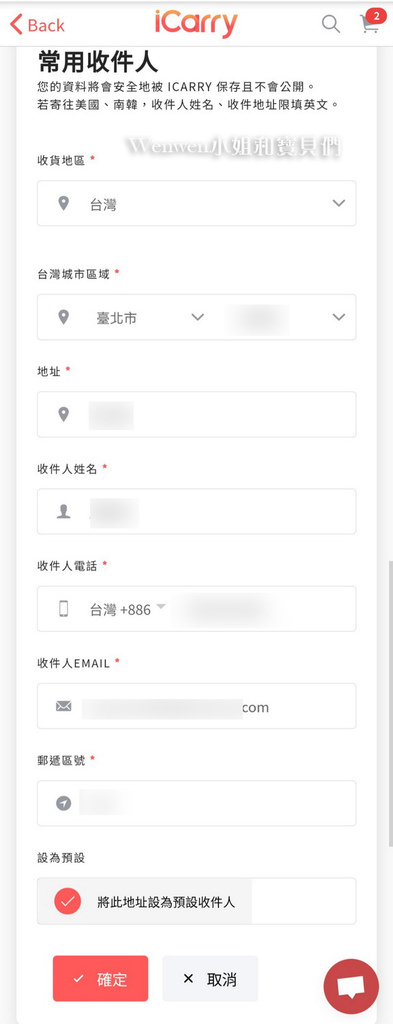Screen dimensions: 393x1024
Task: Cancel with the 取消 button
Action: click(x=210, y=978)
